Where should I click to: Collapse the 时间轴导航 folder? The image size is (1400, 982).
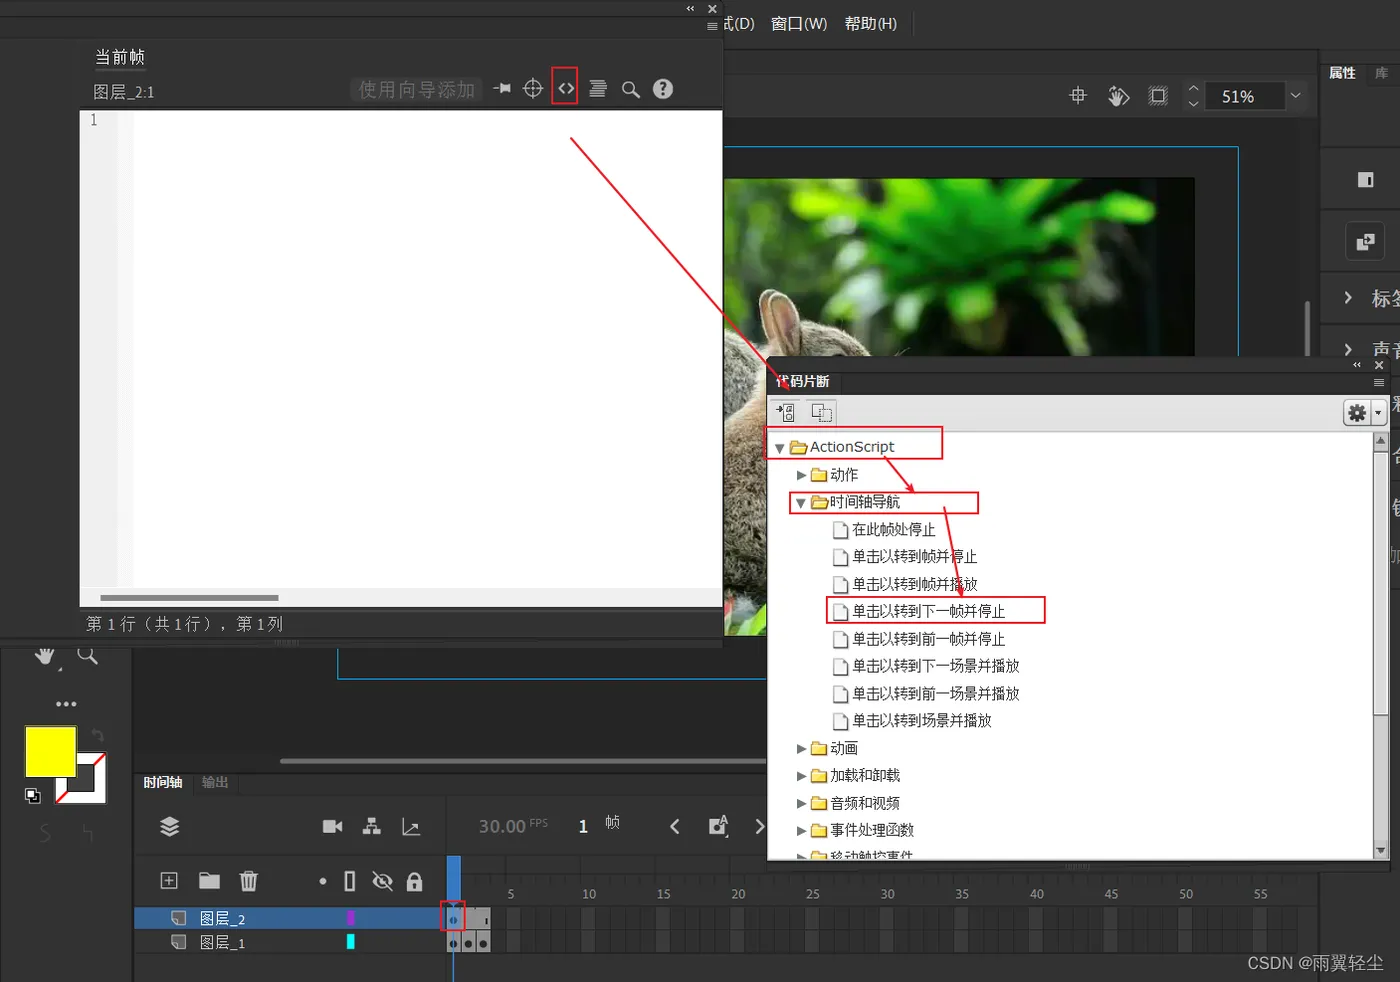(x=801, y=503)
